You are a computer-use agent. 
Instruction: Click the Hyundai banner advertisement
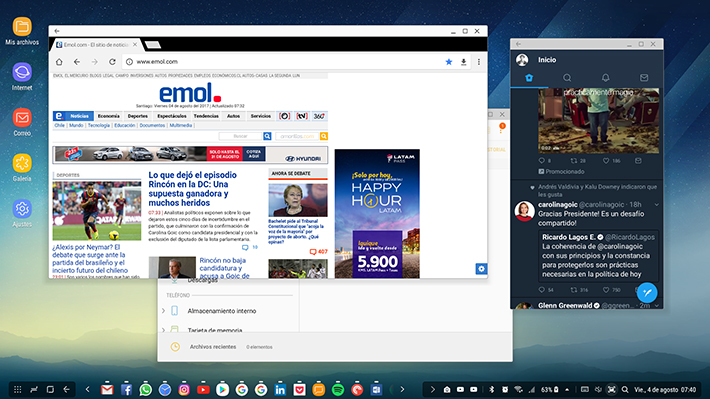[x=190, y=154]
